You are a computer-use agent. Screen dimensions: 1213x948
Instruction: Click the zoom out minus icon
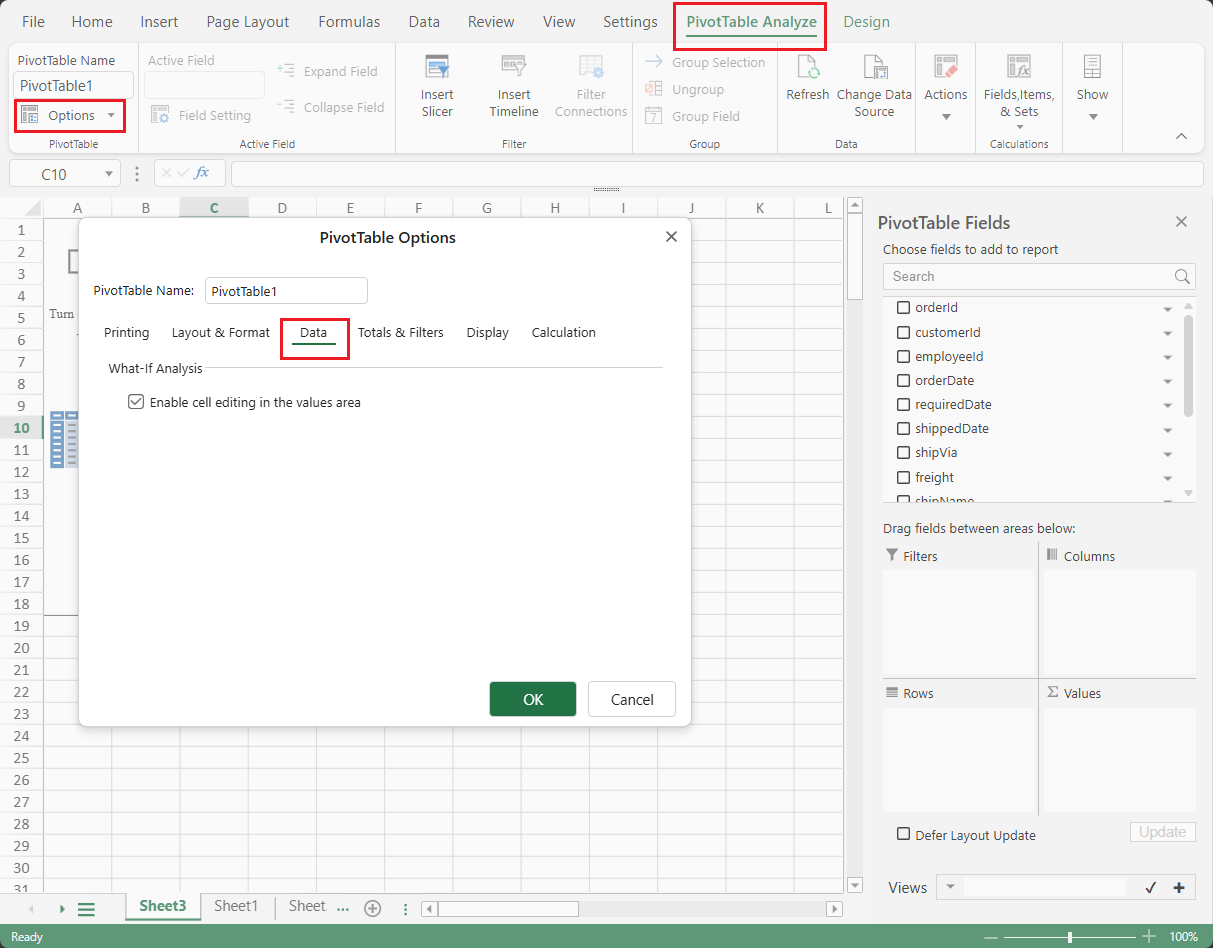(x=991, y=937)
